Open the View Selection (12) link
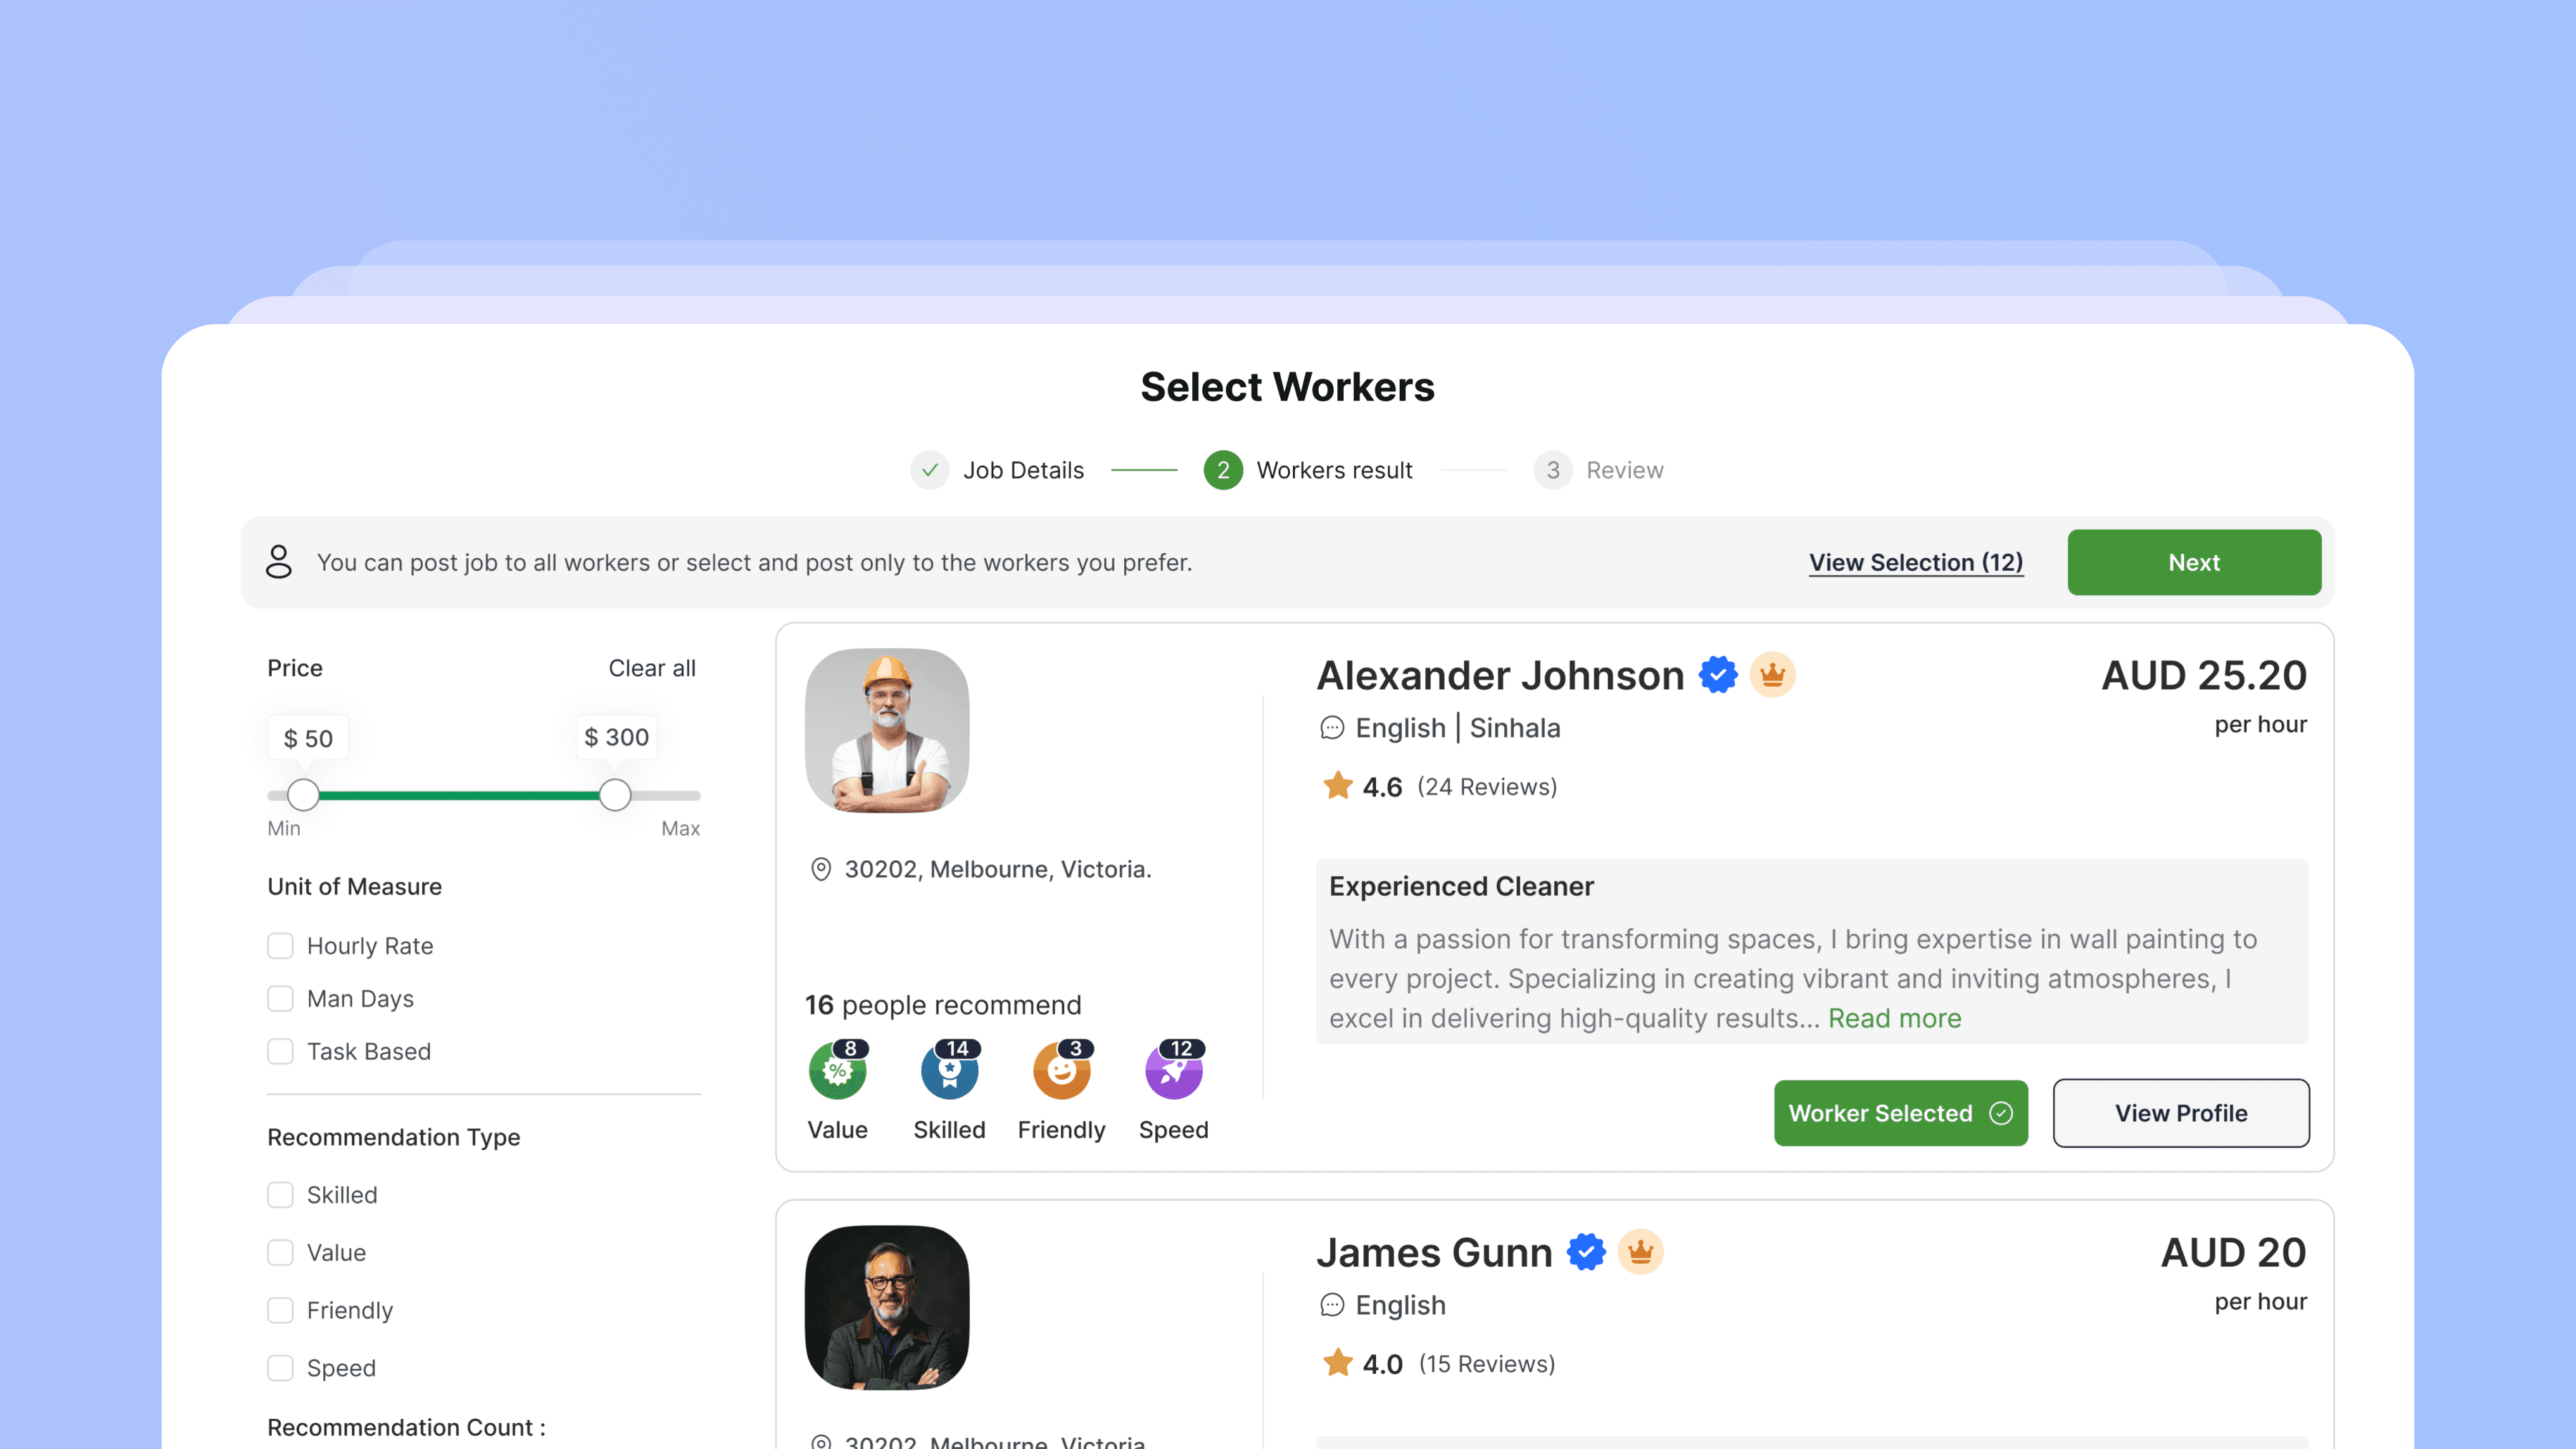 point(1916,562)
